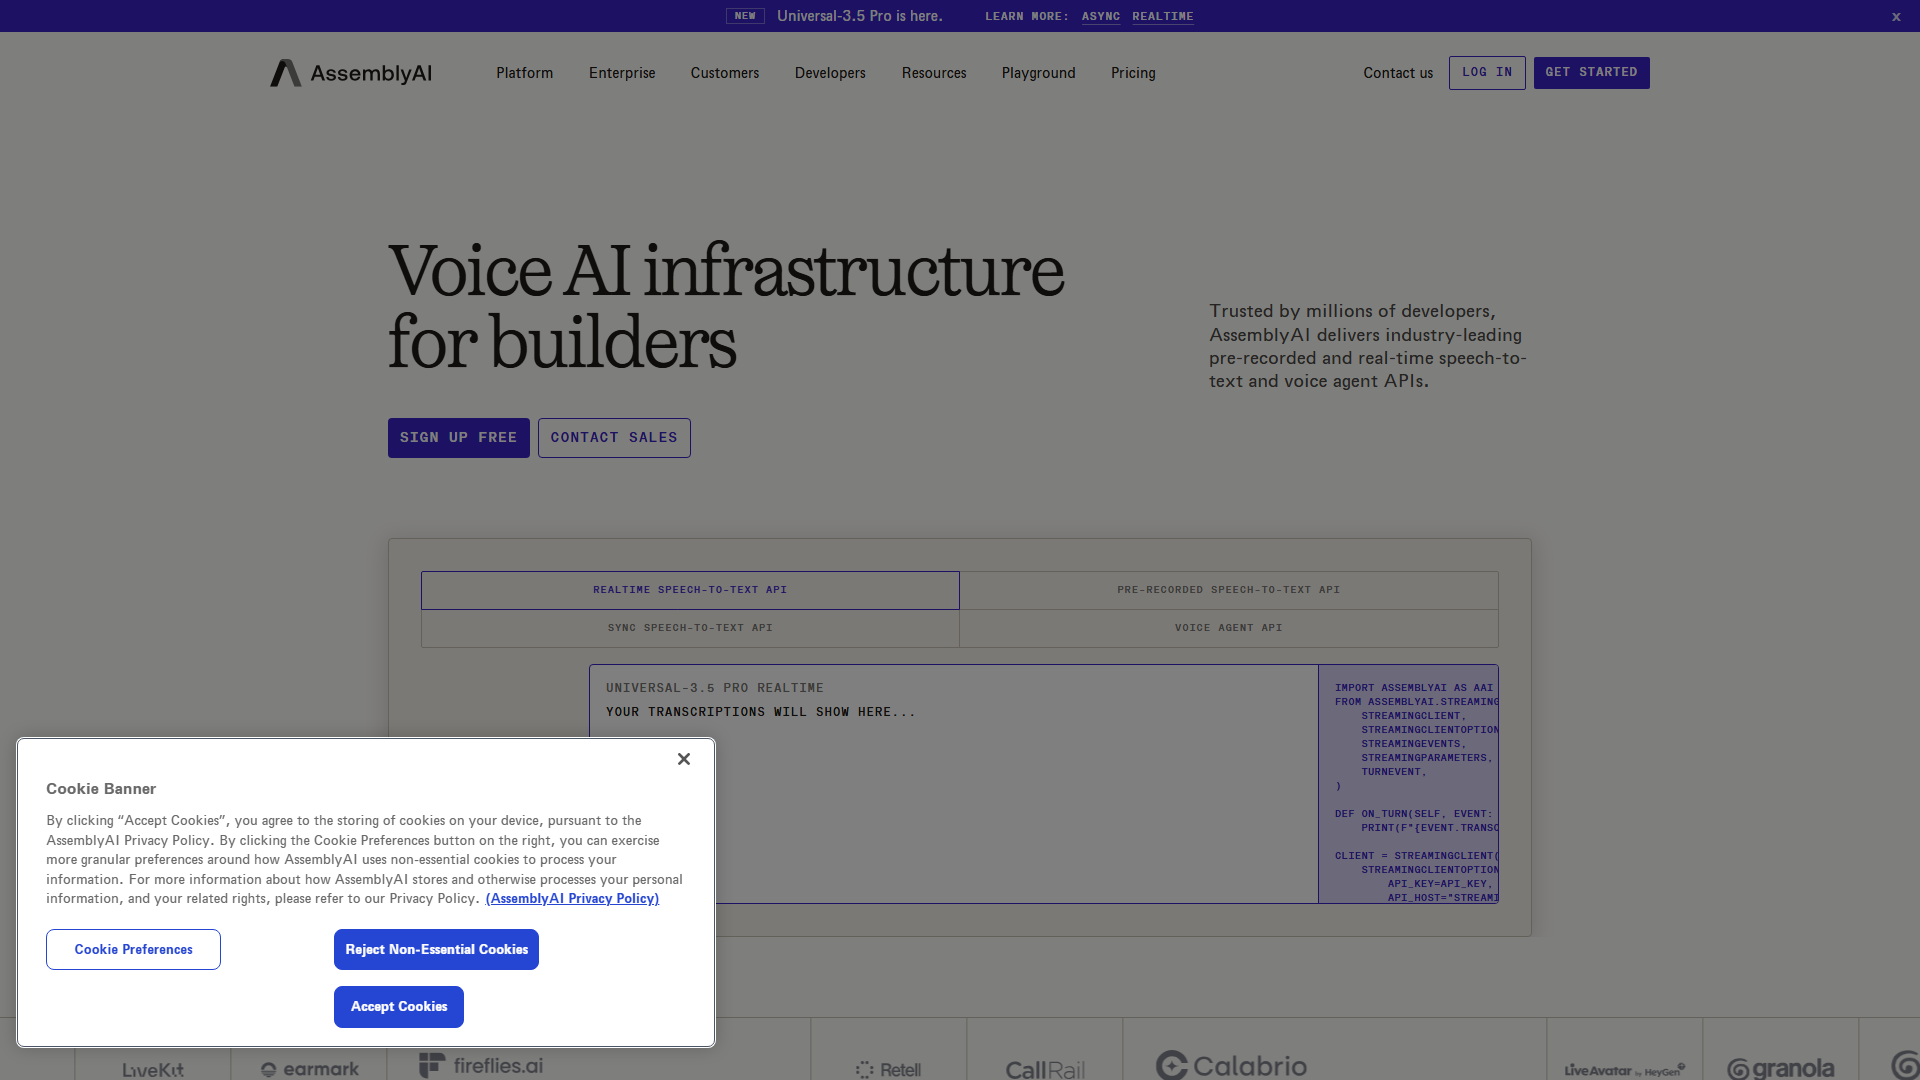Switch to the Voice Agent API tab

pos(1229,628)
